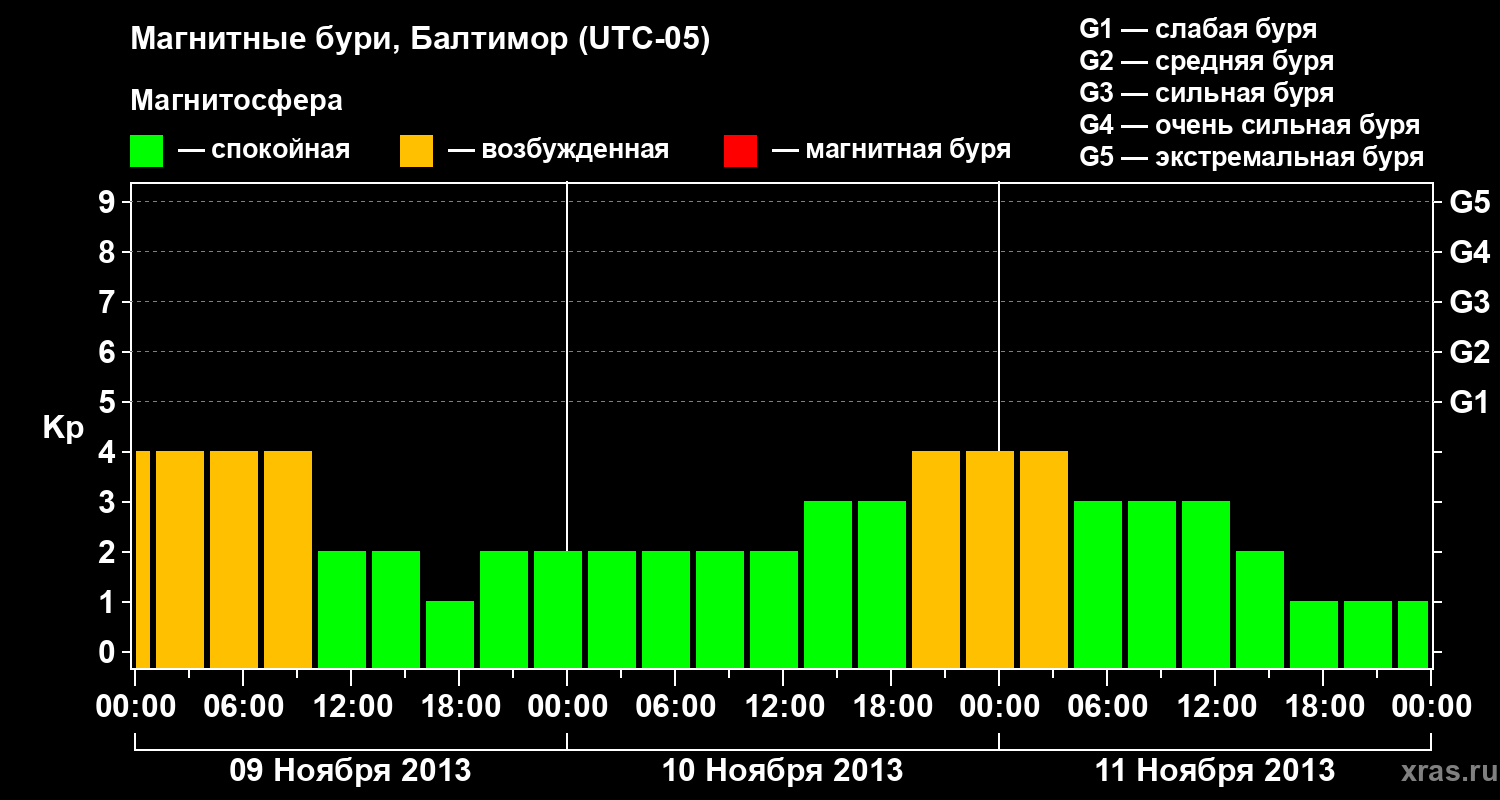Click the narrow orange bar at 09 Ноября start
The image size is (1500, 800).
pyautogui.click(x=142, y=559)
